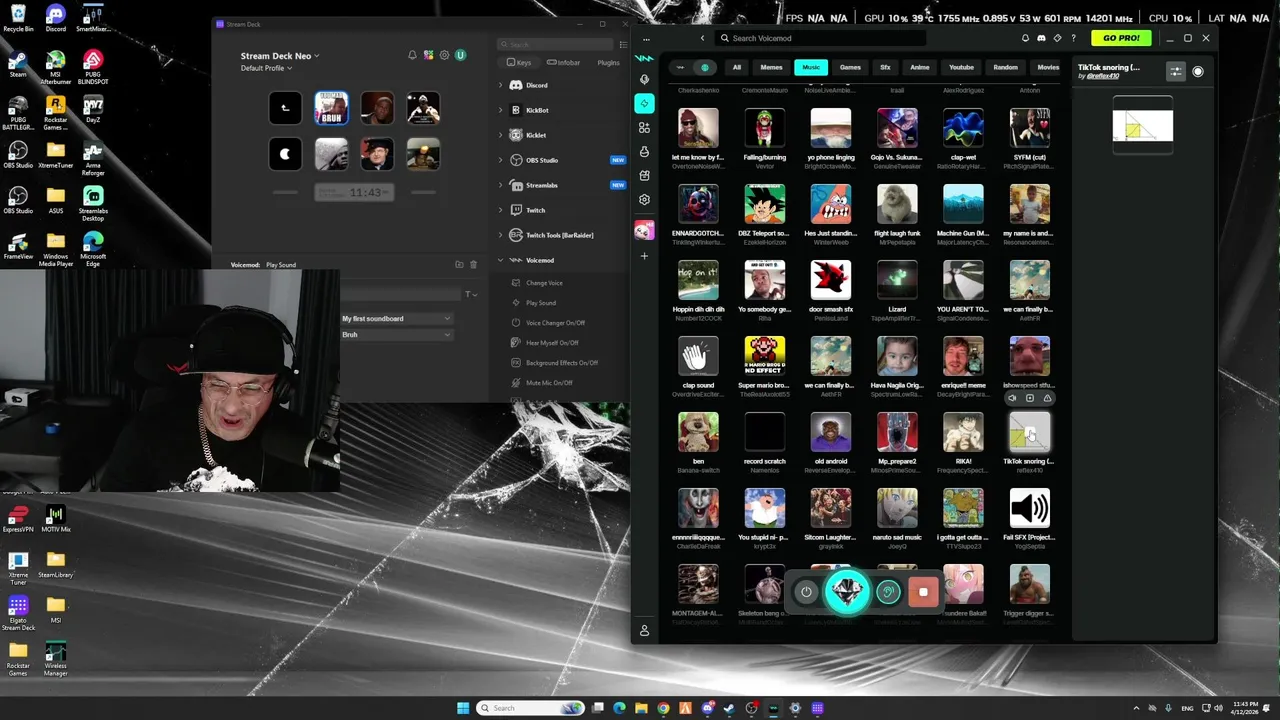Open Voicemod voice lab flask icon
The width and height of the screenshot is (1280, 720).
644,151
